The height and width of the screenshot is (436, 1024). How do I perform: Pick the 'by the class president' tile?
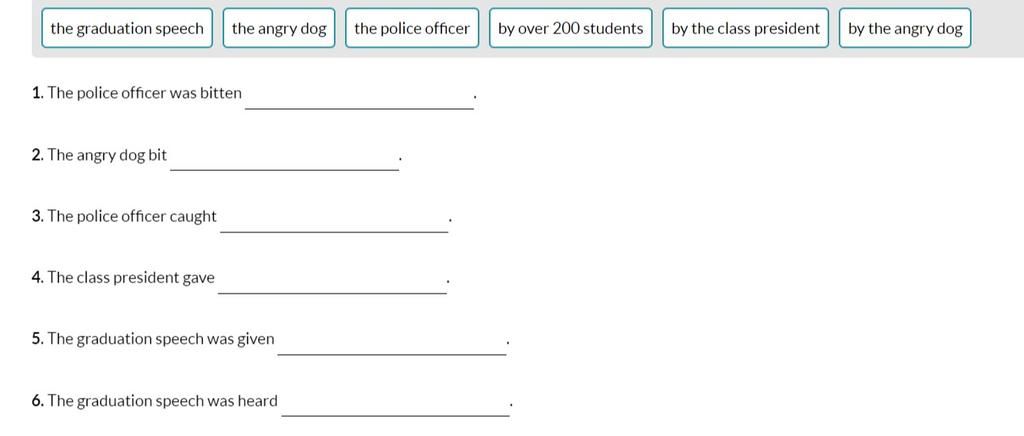tap(745, 28)
